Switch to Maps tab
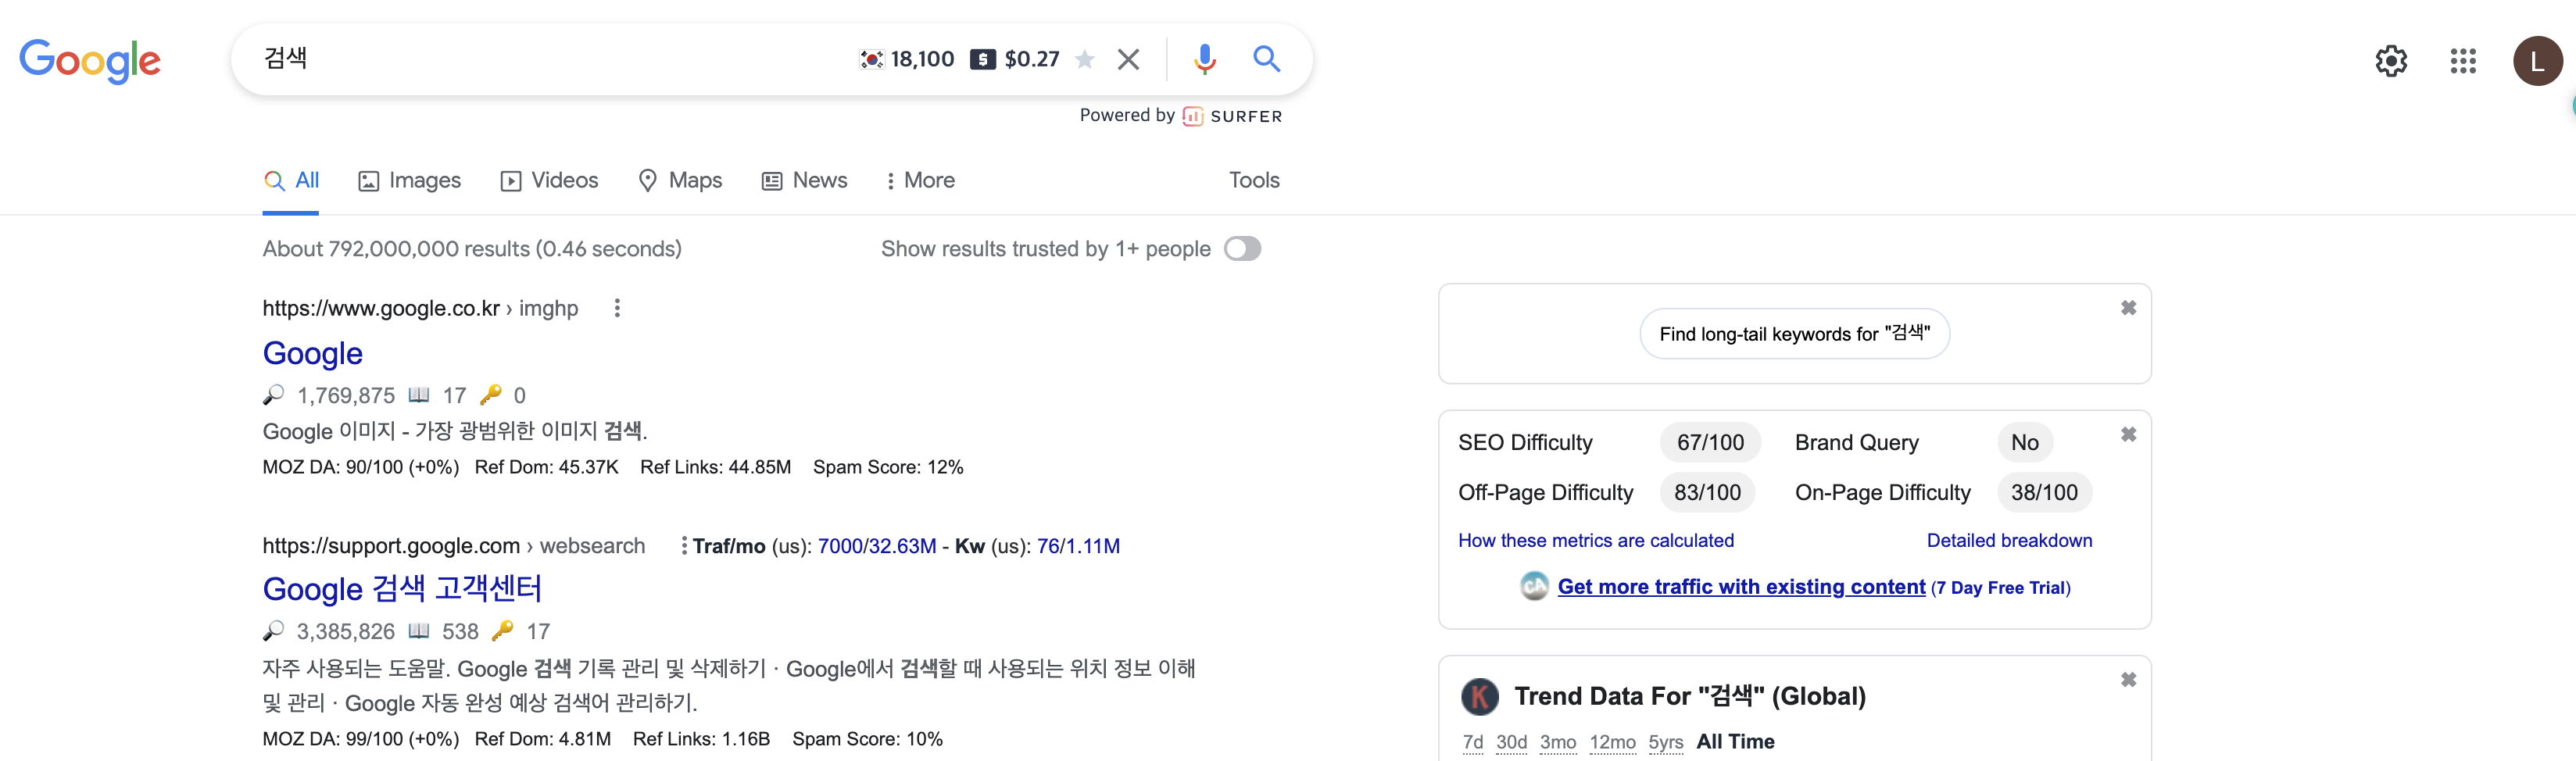Image resolution: width=2576 pixels, height=761 pixels. point(680,180)
